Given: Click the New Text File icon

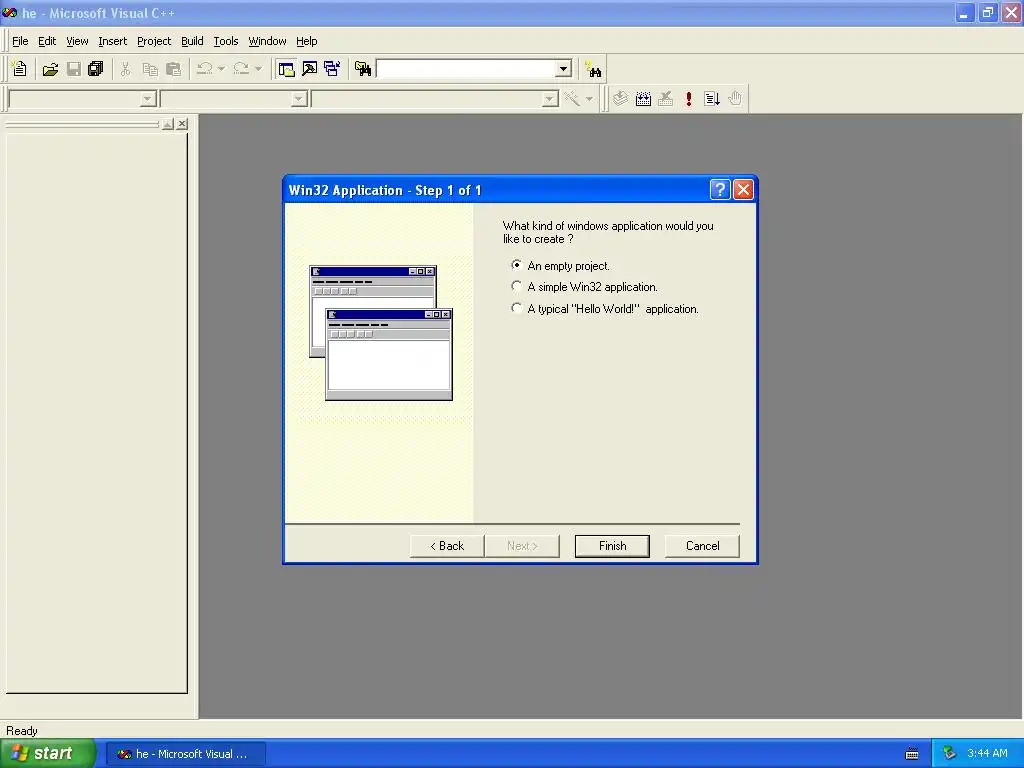Looking at the screenshot, I should tap(19, 69).
